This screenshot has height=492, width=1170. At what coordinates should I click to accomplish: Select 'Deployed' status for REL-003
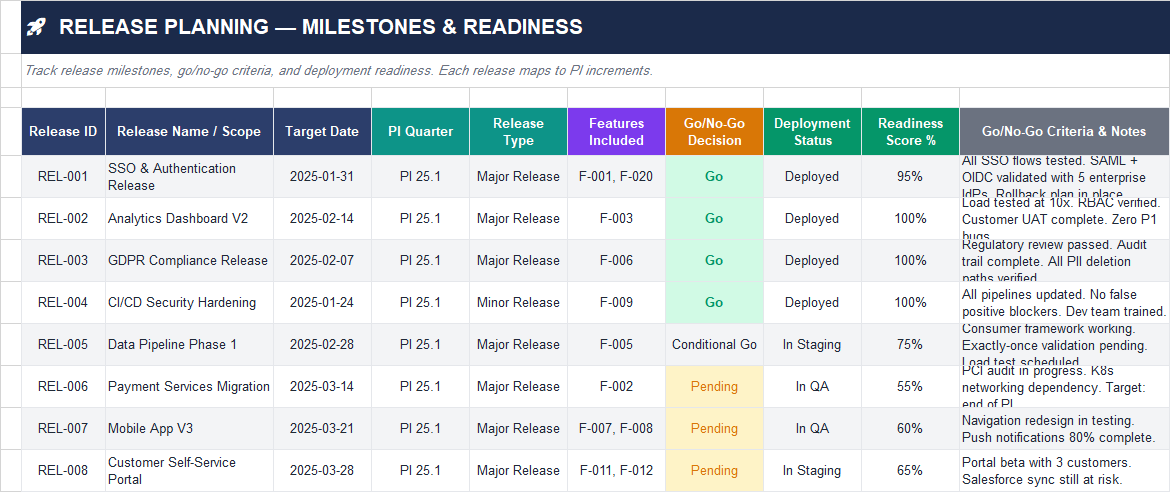813,261
